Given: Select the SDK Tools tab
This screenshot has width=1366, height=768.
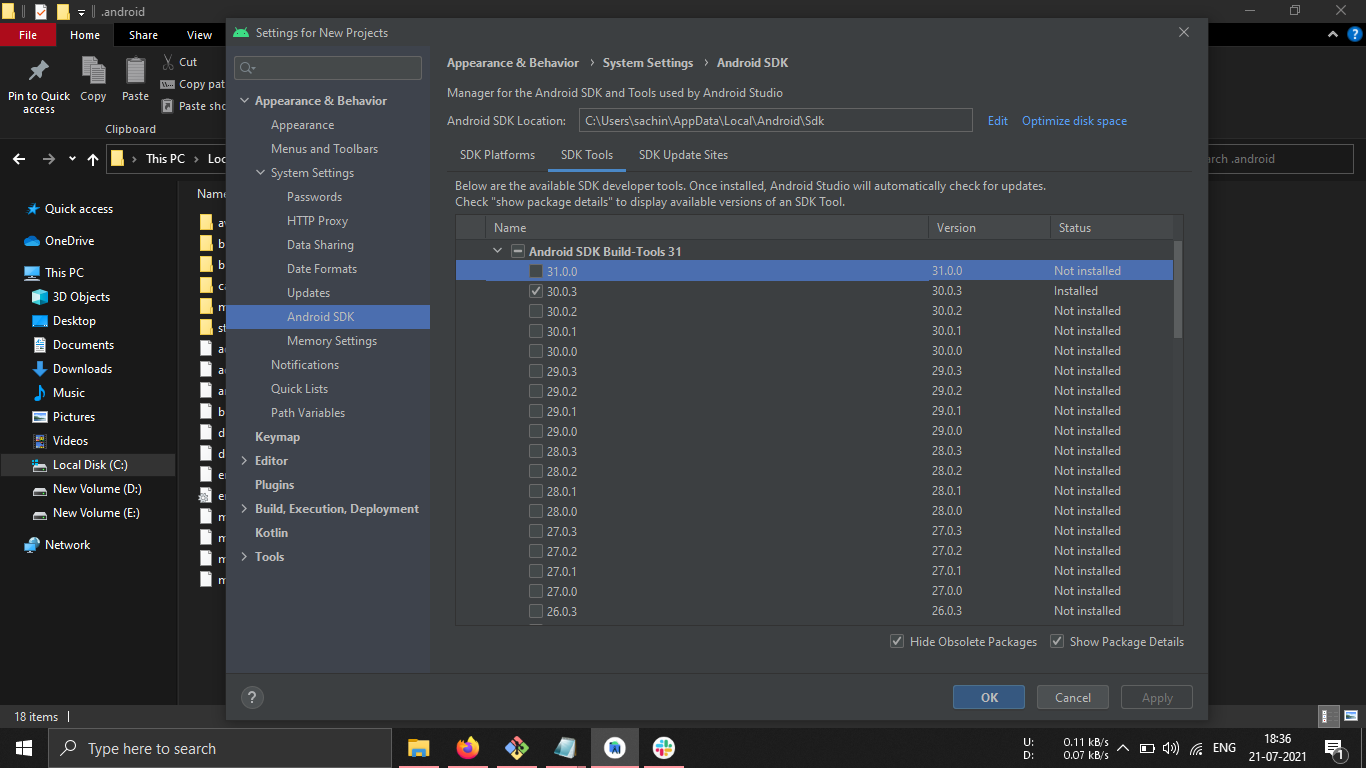Looking at the screenshot, I should 587,155.
